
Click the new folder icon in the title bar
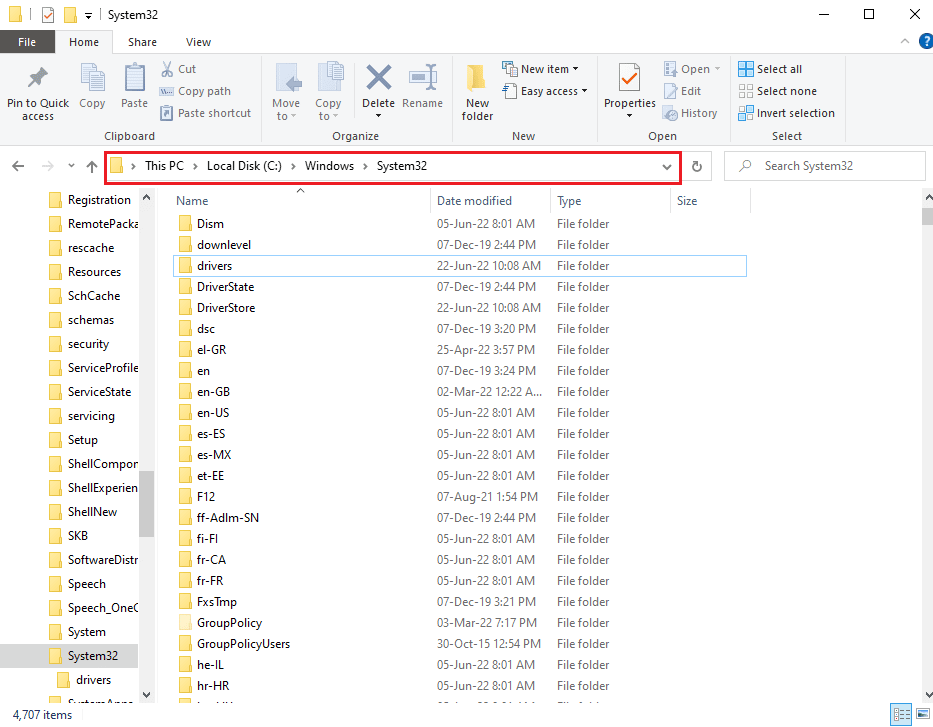[x=70, y=14]
